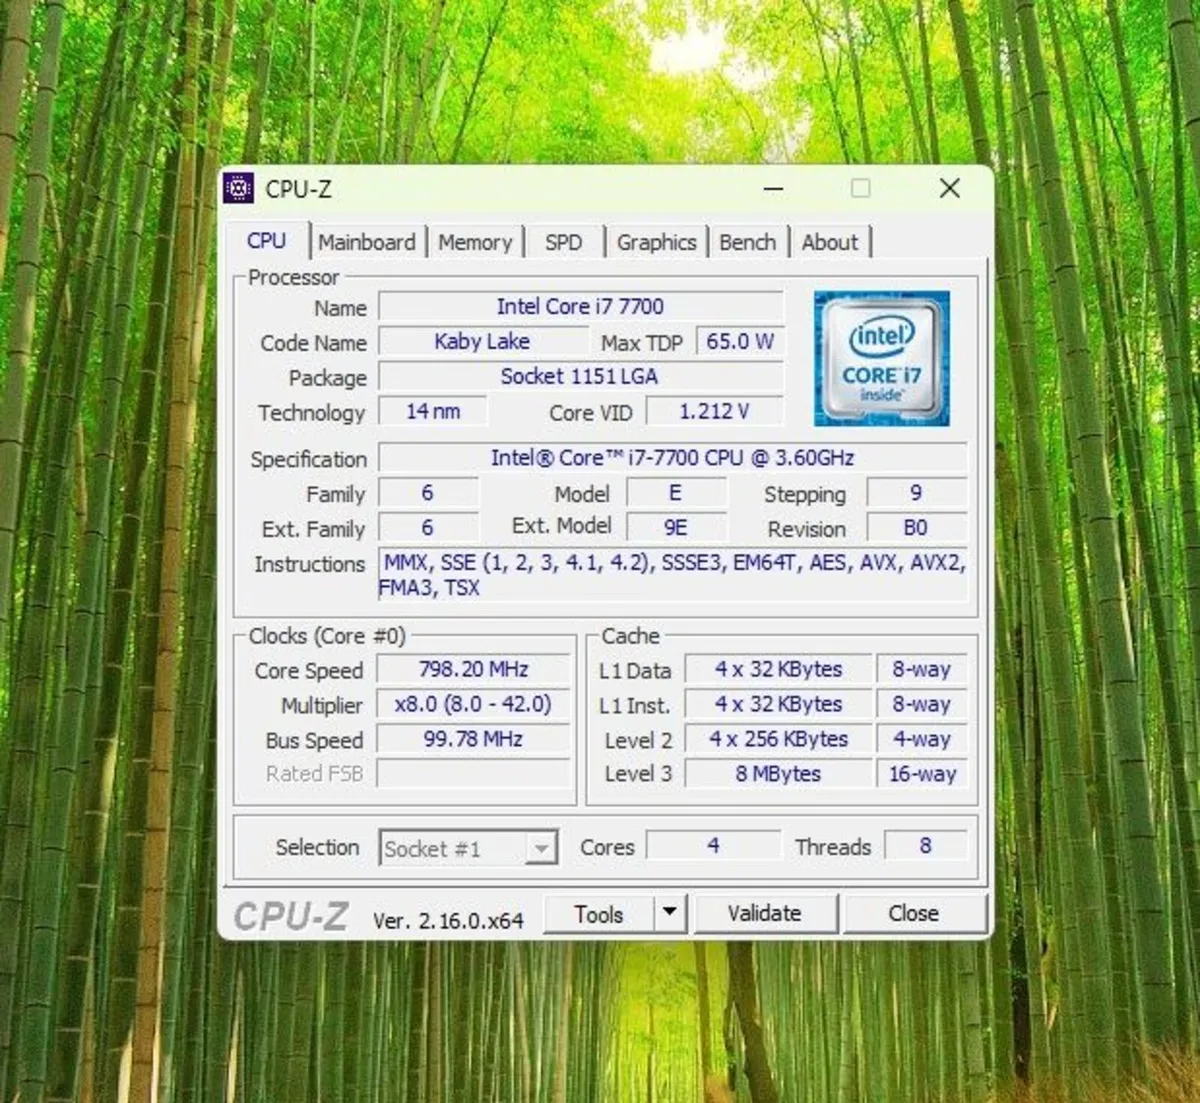Minimize the CPU-Z window
The image size is (1200, 1103).
pos(774,188)
